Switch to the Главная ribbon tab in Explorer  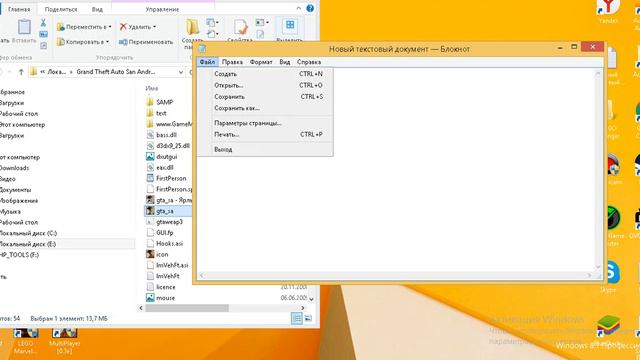(x=19, y=9)
